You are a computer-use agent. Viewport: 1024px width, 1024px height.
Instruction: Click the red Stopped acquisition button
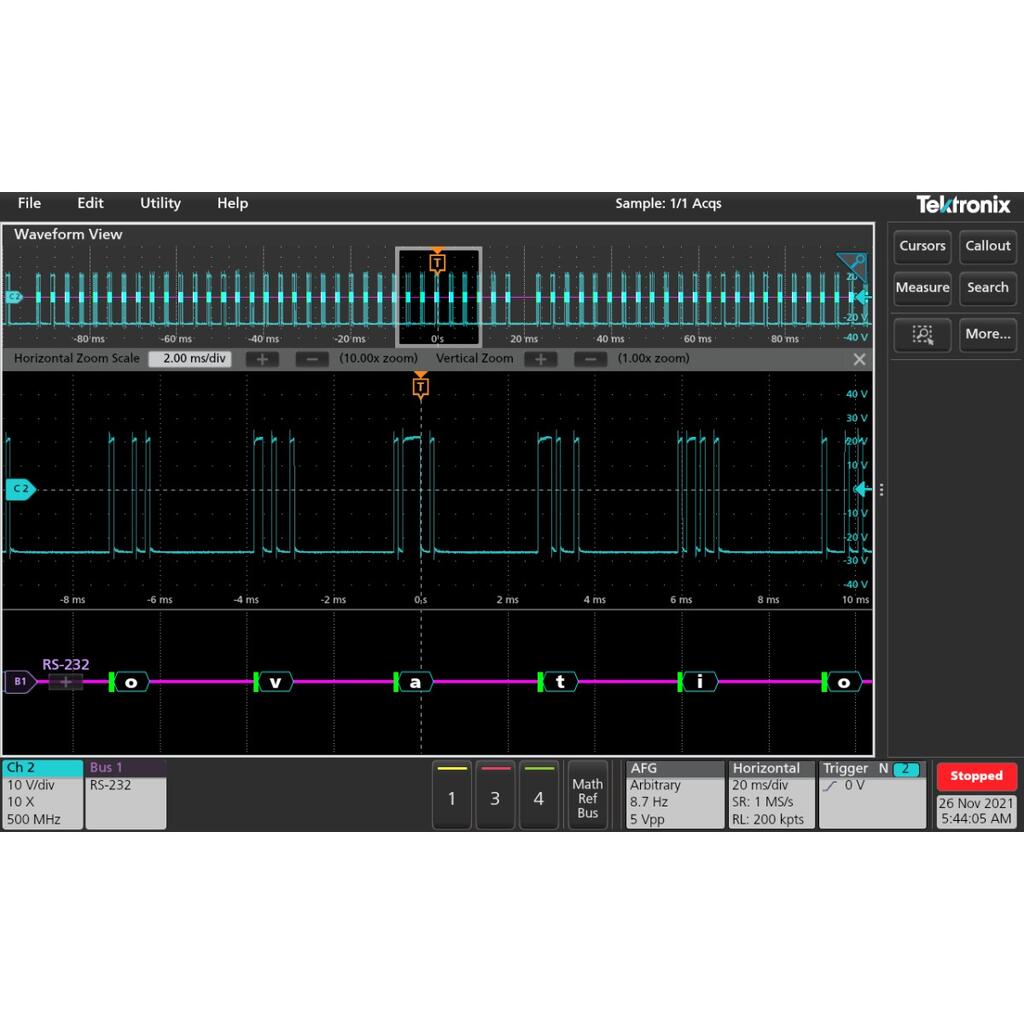[x=976, y=775]
